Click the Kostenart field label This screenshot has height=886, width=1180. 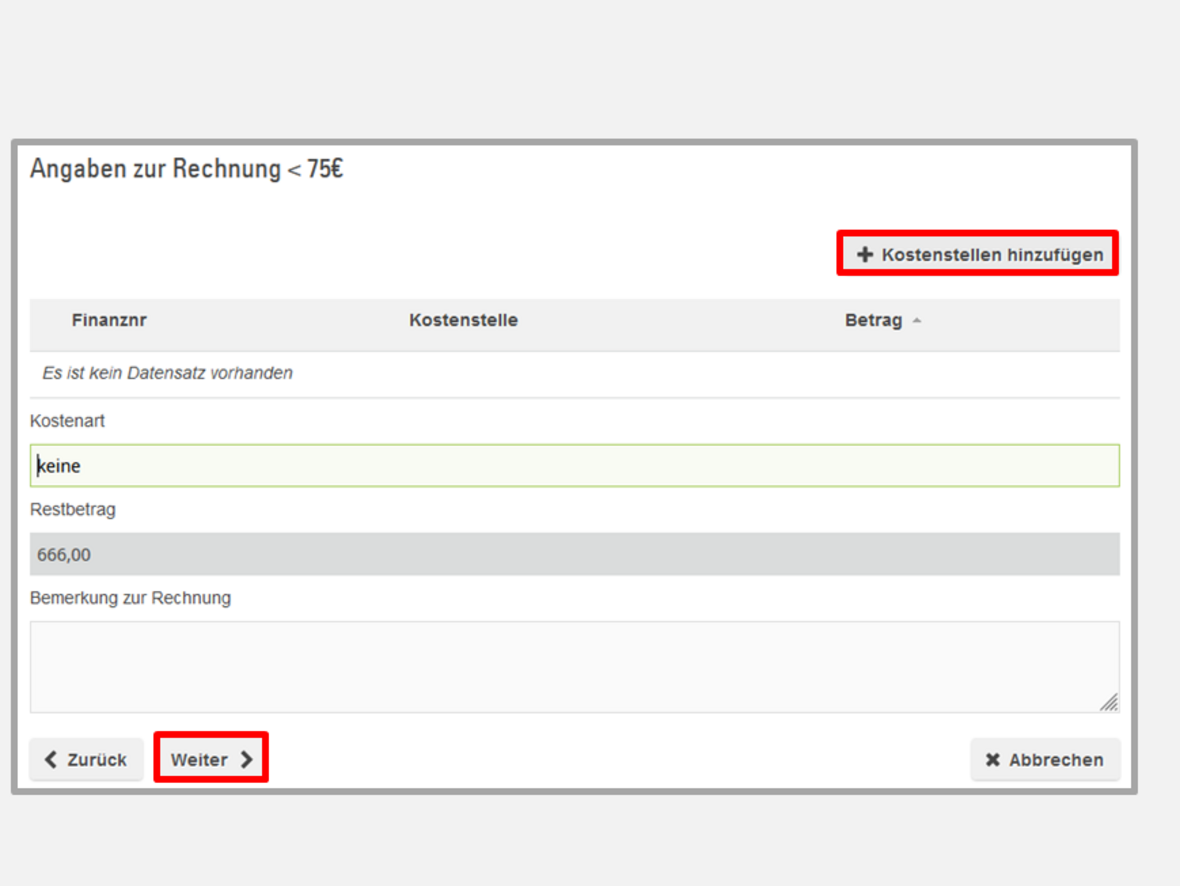click(67, 421)
